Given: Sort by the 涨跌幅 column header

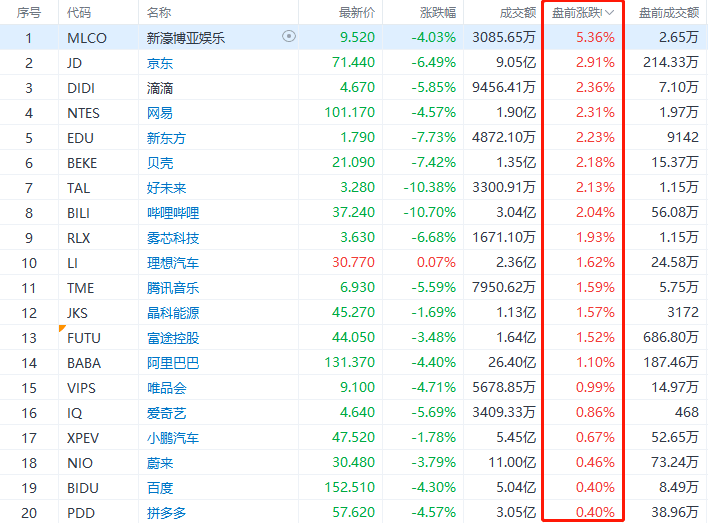Looking at the screenshot, I should (x=438, y=13).
